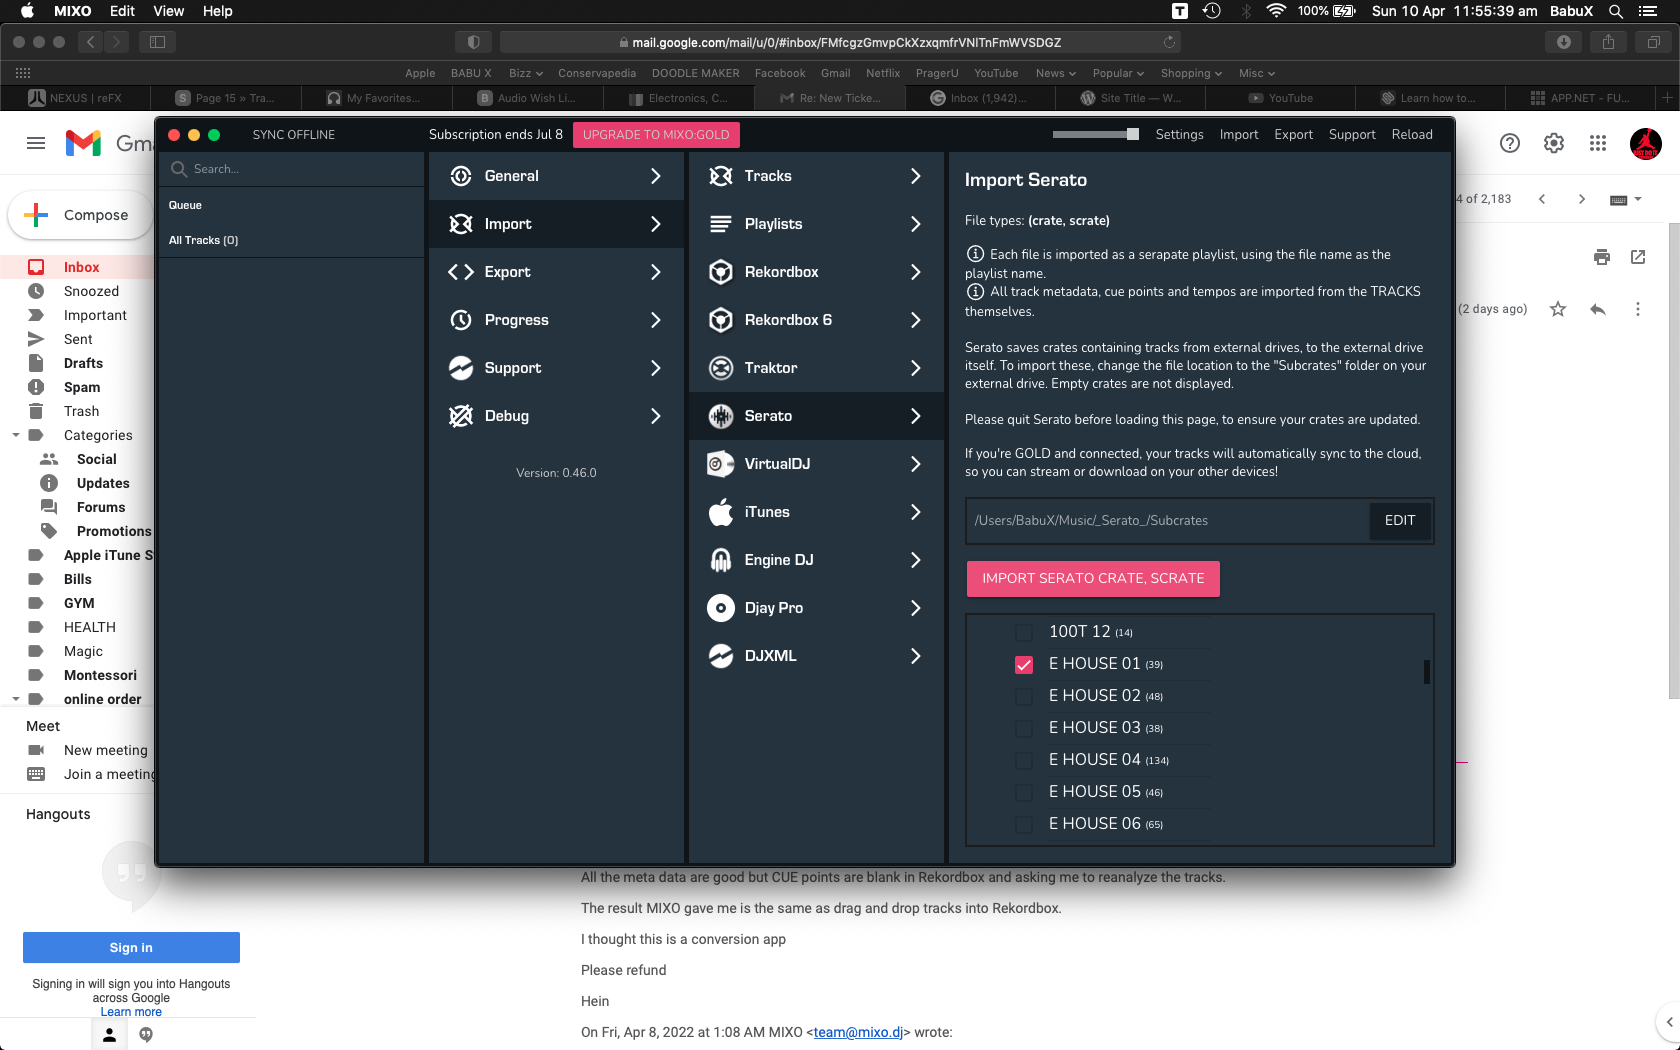Expand the General settings chevron
Image resolution: width=1680 pixels, height=1050 pixels.
(655, 176)
